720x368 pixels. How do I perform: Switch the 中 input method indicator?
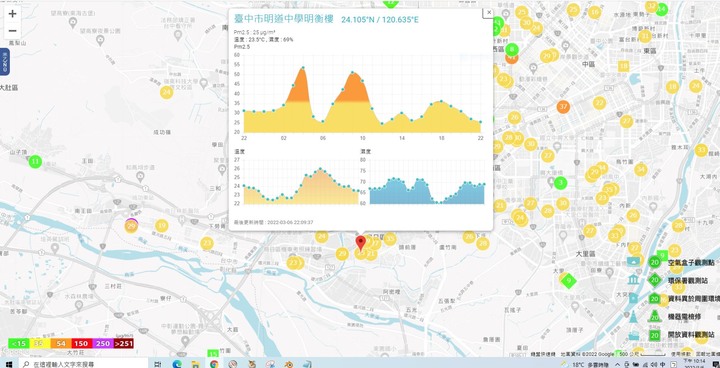pos(662,365)
